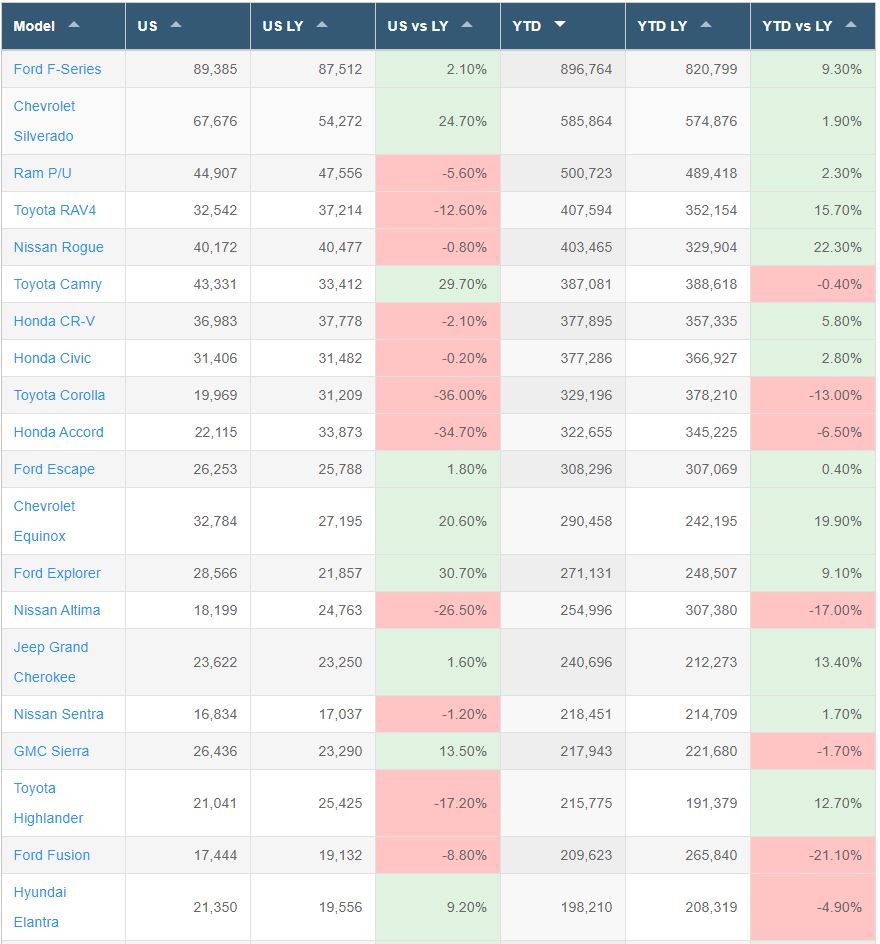Open Ford F-Series model link
Viewport: 880px width, 944px height.
[x=57, y=69]
